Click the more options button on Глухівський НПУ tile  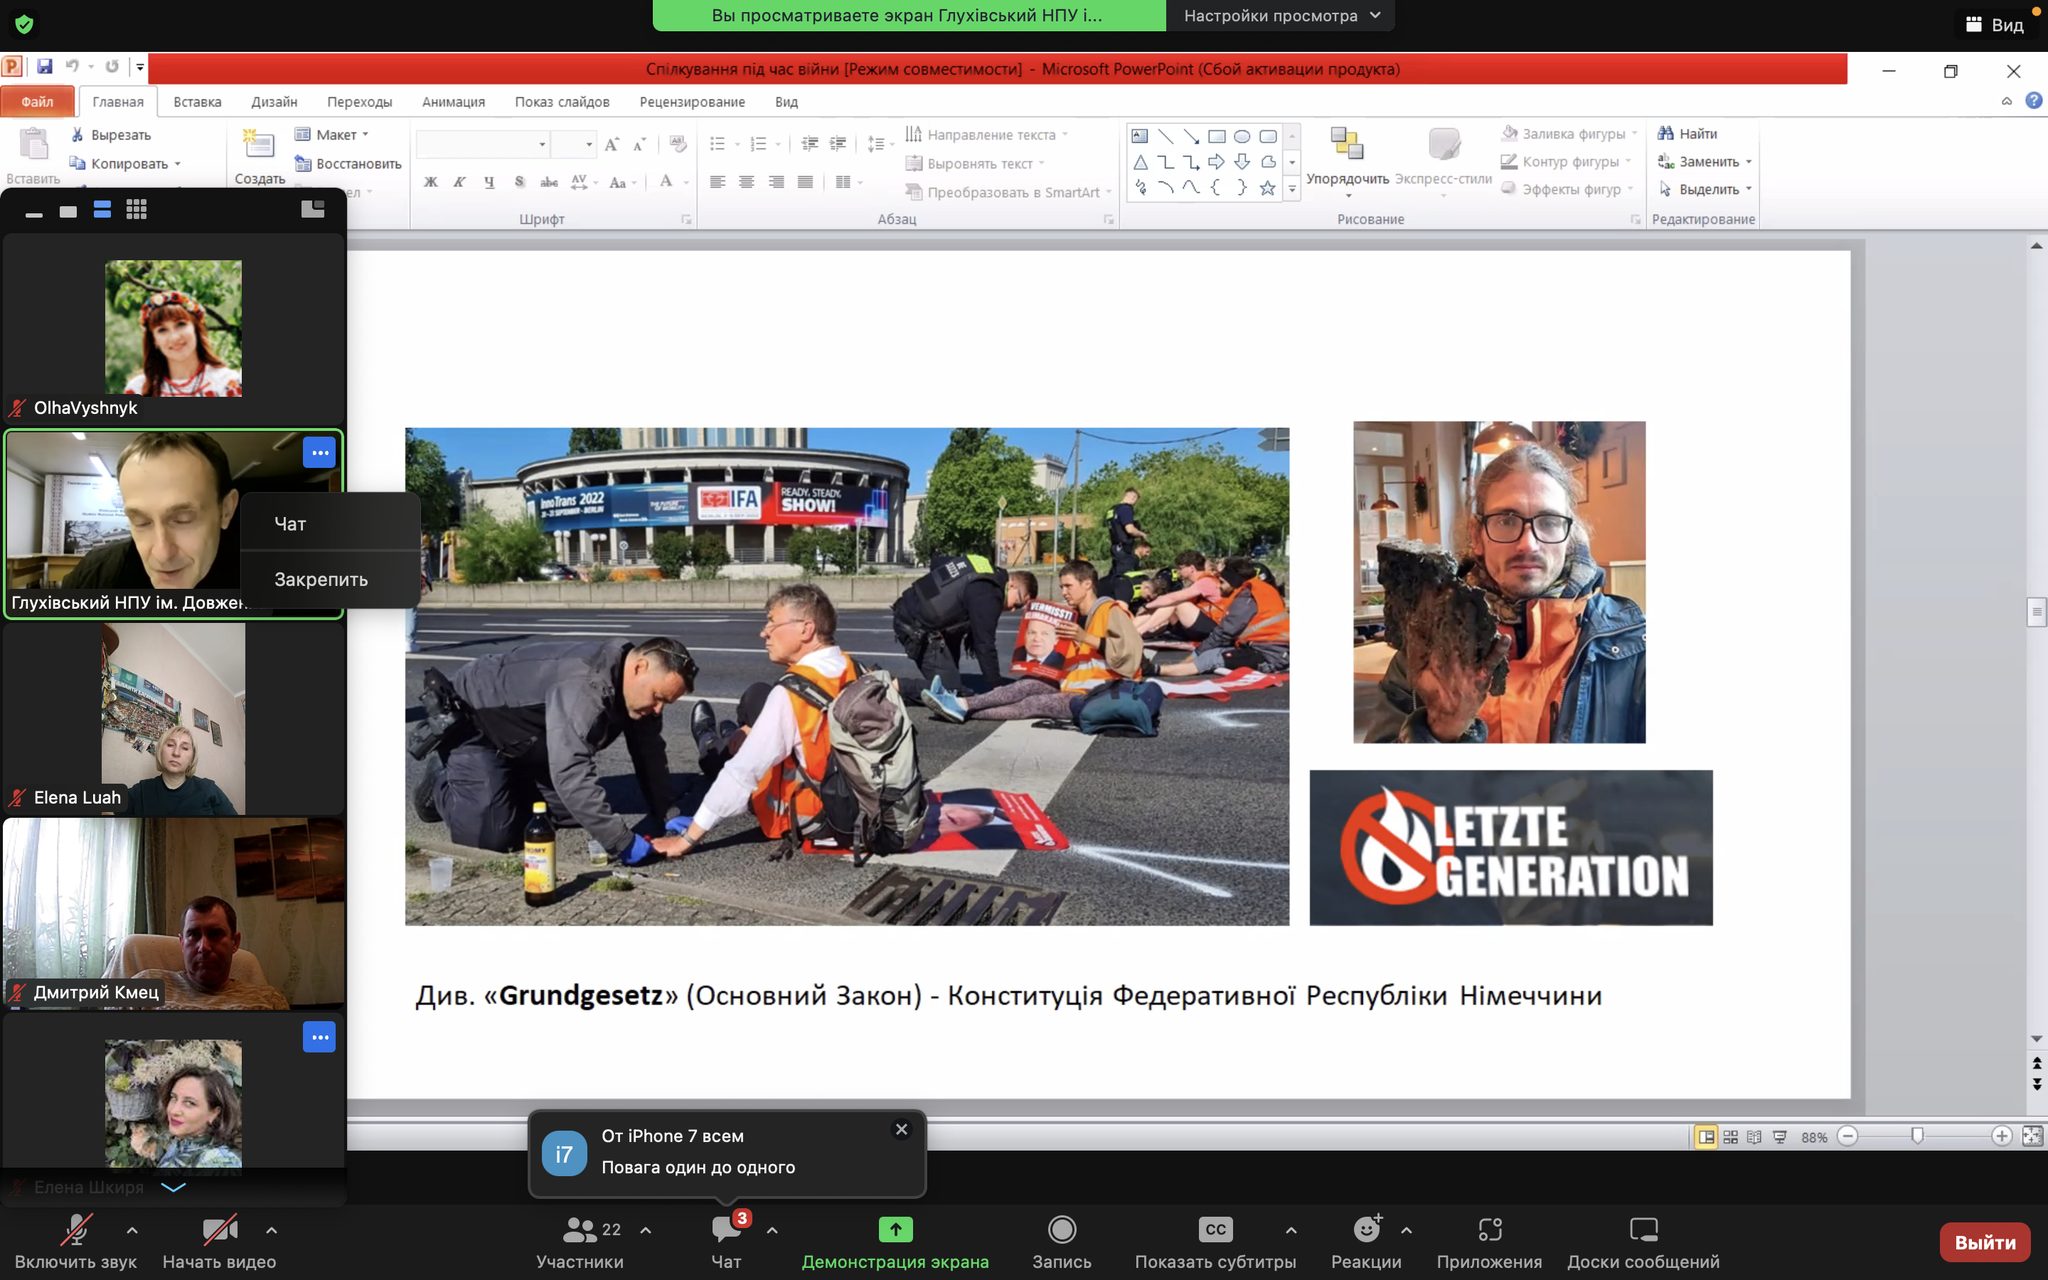point(319,453)
